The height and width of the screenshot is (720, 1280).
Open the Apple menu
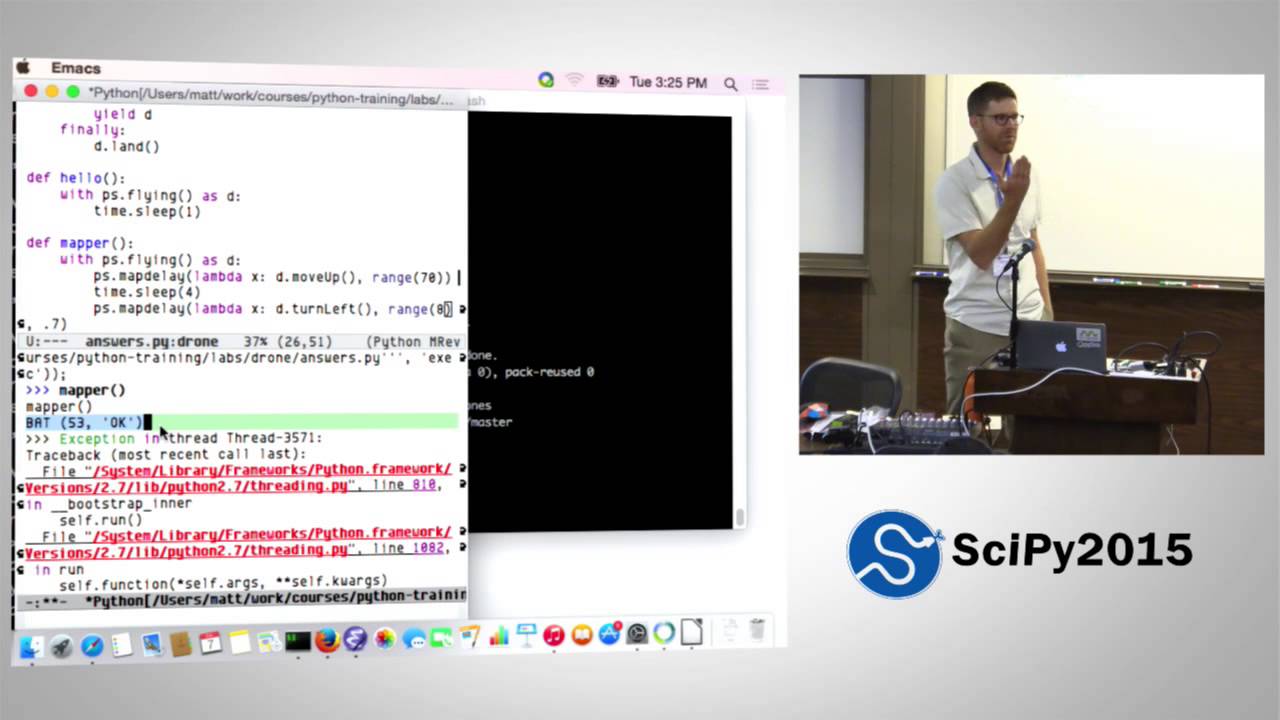click(24, 67)
